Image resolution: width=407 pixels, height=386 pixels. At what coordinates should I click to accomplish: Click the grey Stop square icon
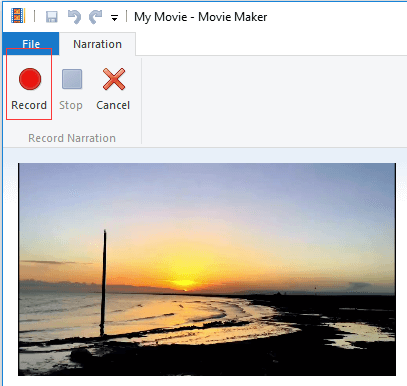pos(72,79)
